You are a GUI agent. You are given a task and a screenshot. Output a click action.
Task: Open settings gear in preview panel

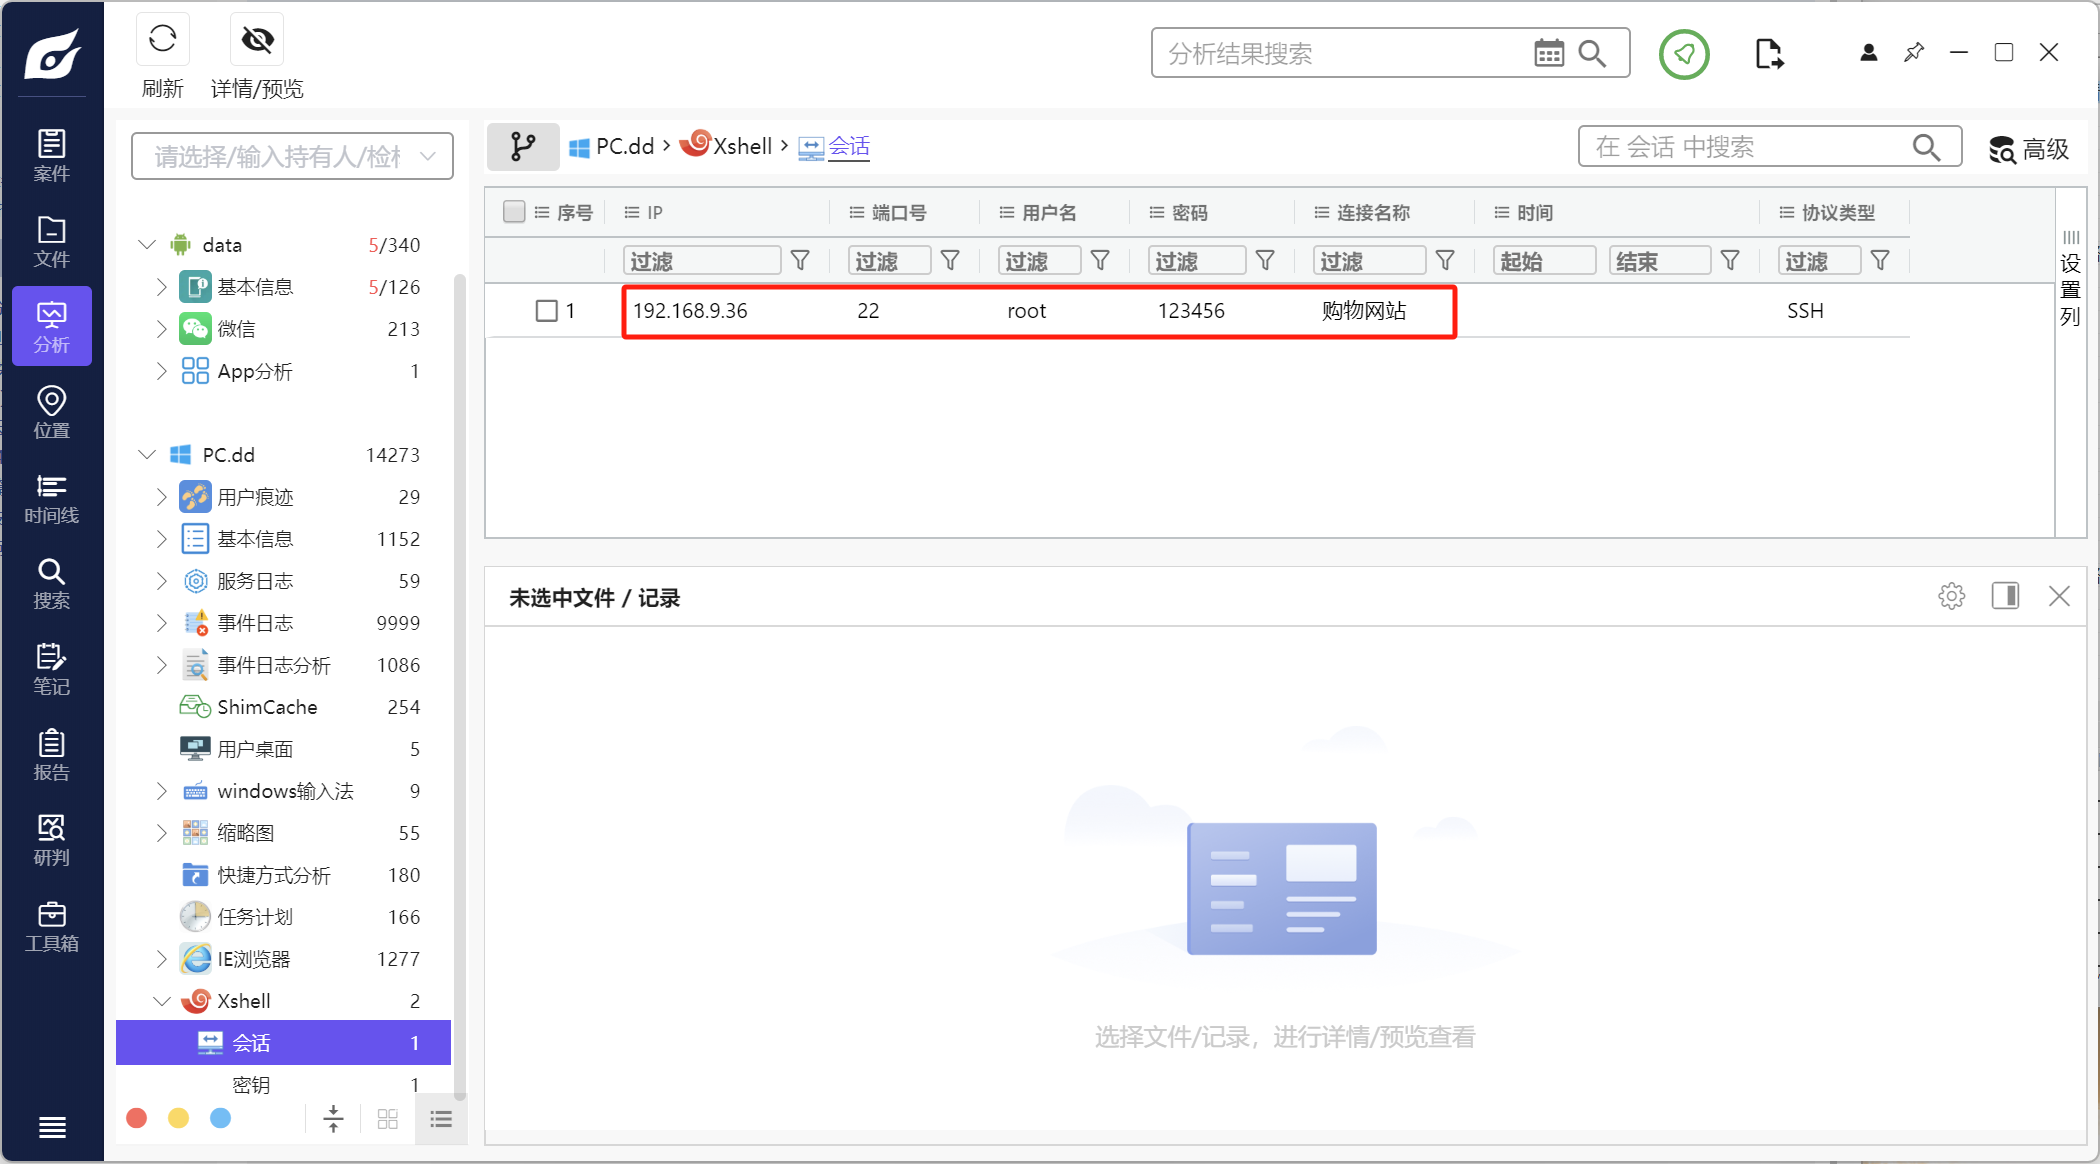point(1951,597)
